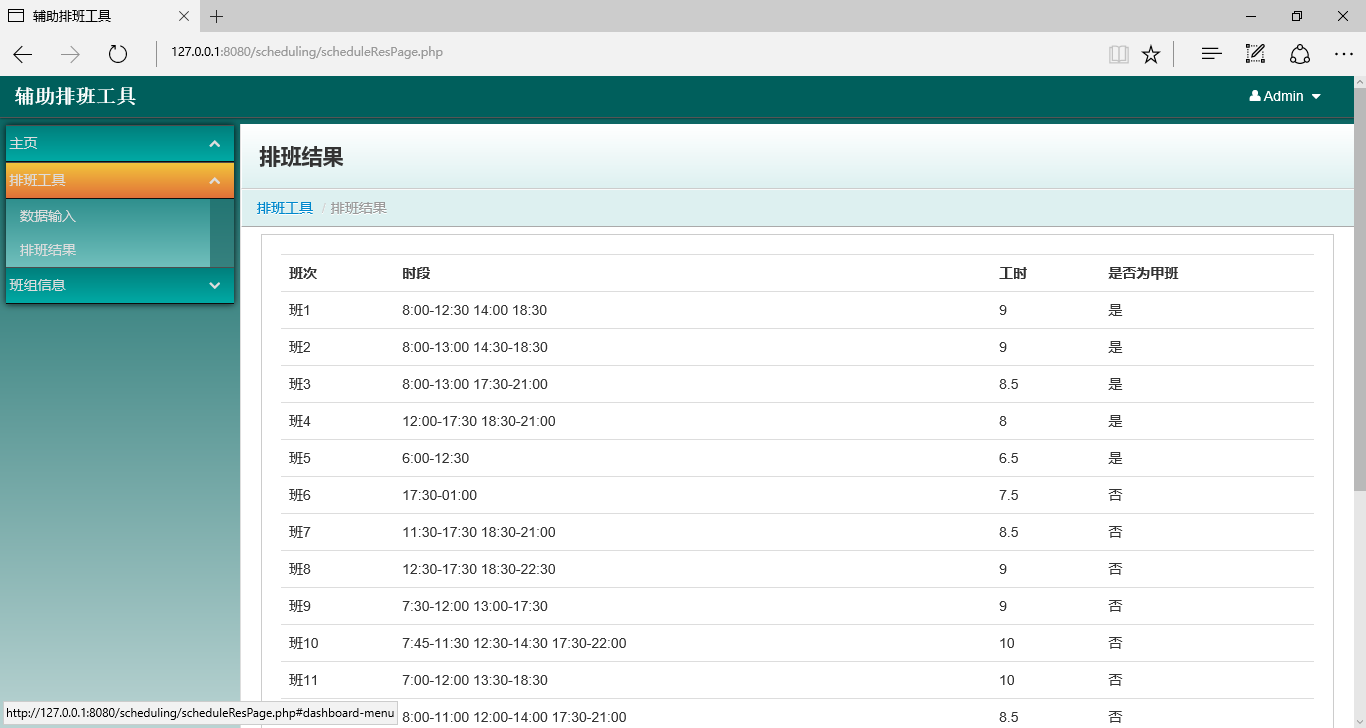Click the share icon in toolbar
Screen dimensions: 1366x728
1299,54
